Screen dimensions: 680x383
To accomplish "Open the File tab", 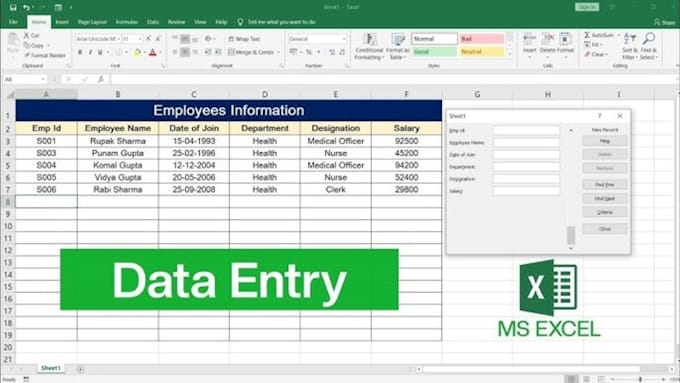I will (13, 22).
